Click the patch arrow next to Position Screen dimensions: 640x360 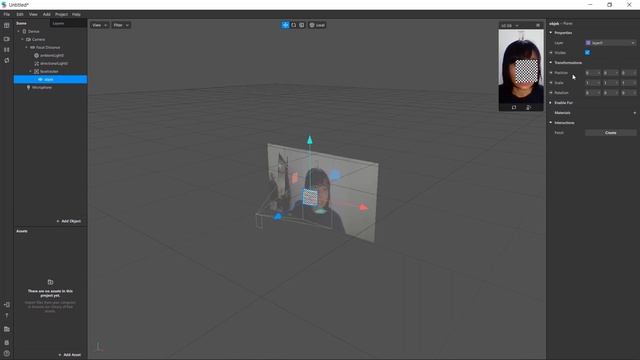click(551, 73)
